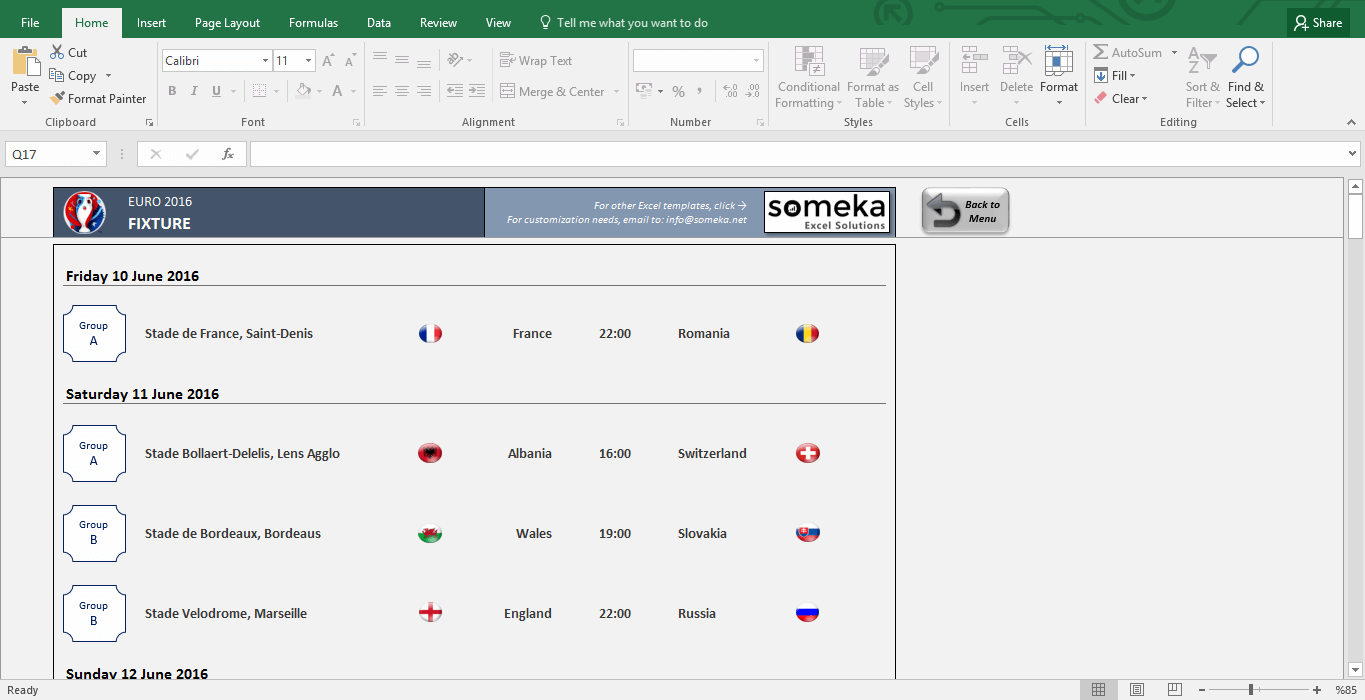Click the Cut scissors icon
This screenshot has width=1365, height=700.
(x=56, y=53)
